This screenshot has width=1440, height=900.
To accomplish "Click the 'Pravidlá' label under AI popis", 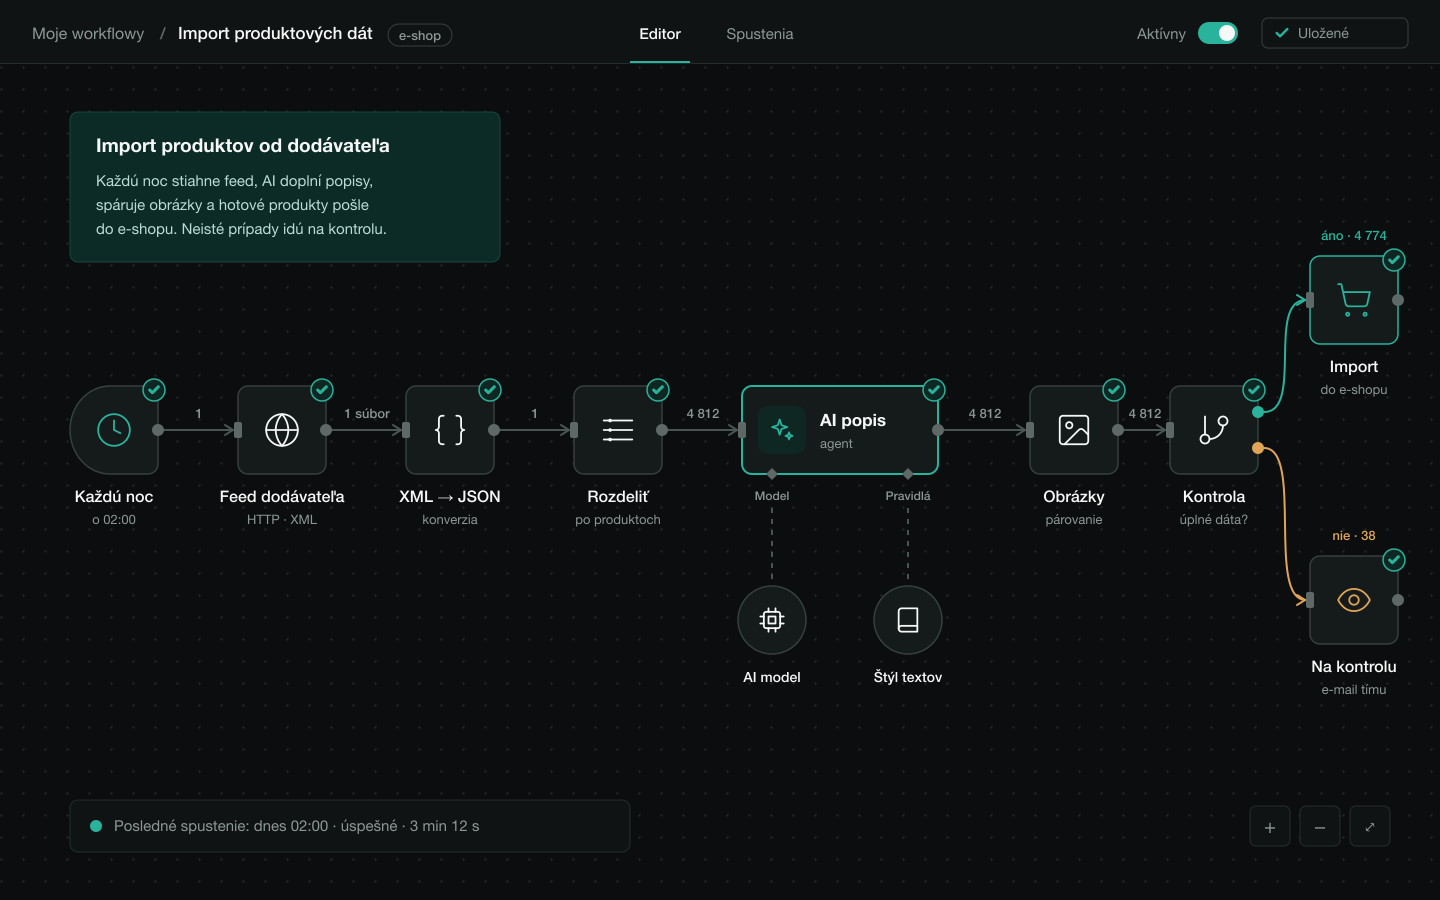I will point(908,496).
